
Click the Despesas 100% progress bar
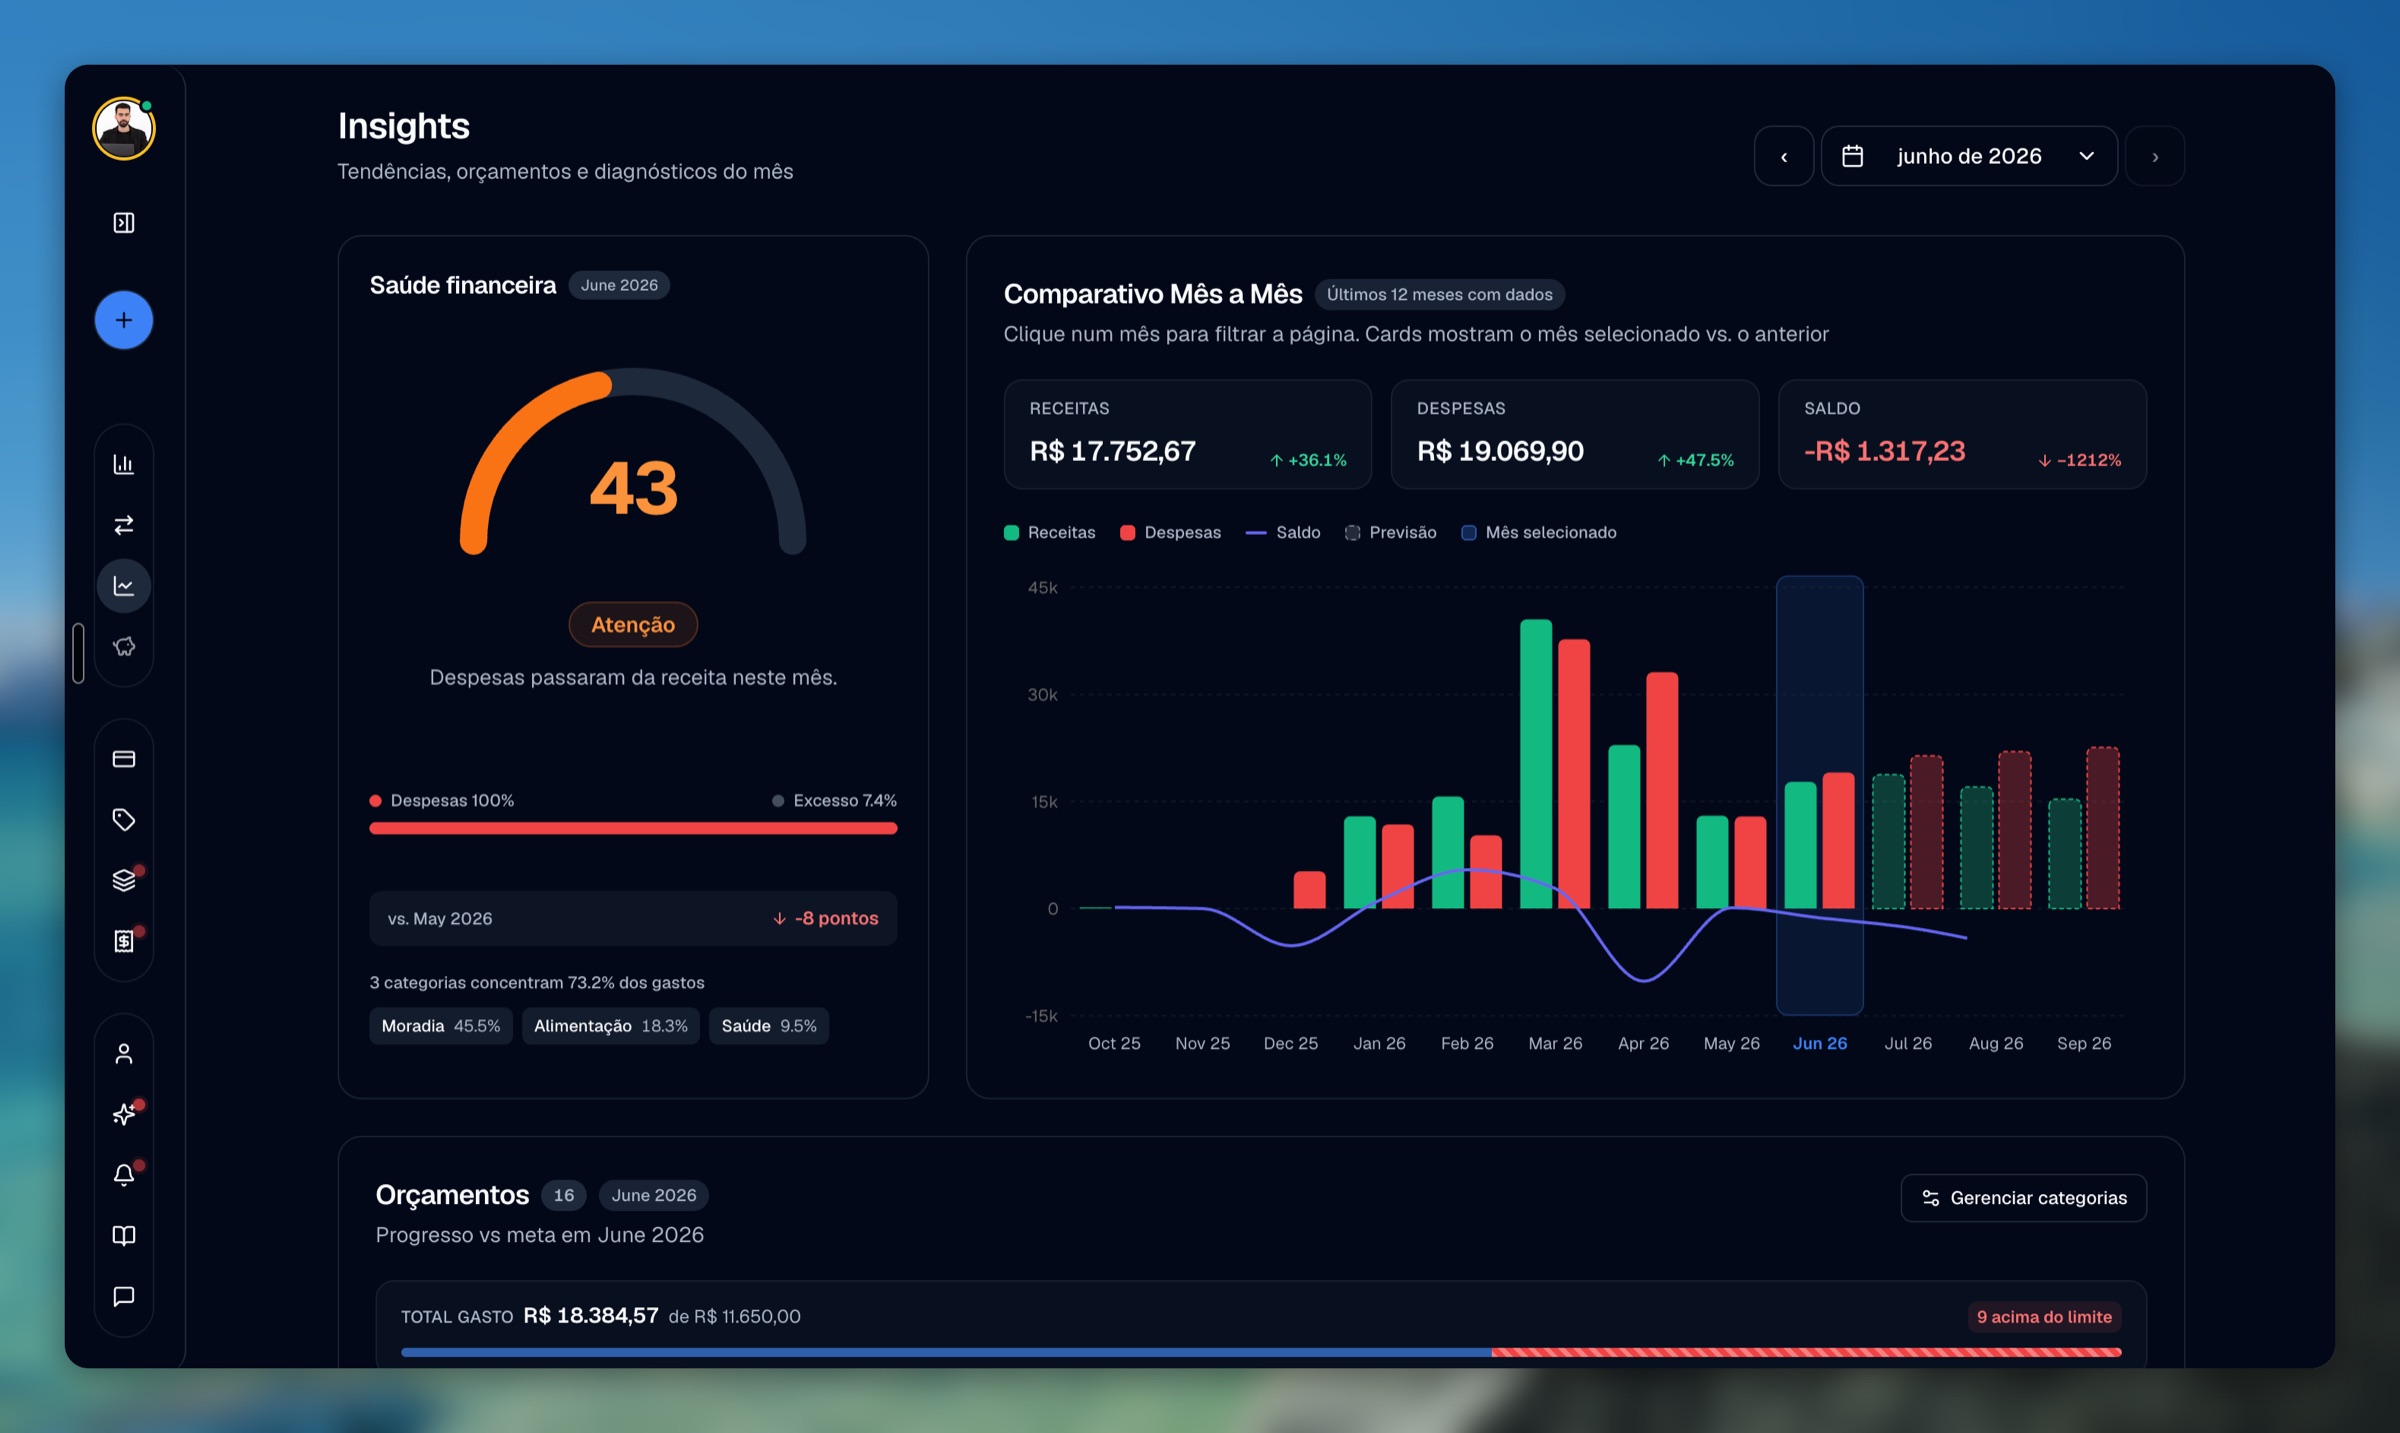click(x=633, y=828)
